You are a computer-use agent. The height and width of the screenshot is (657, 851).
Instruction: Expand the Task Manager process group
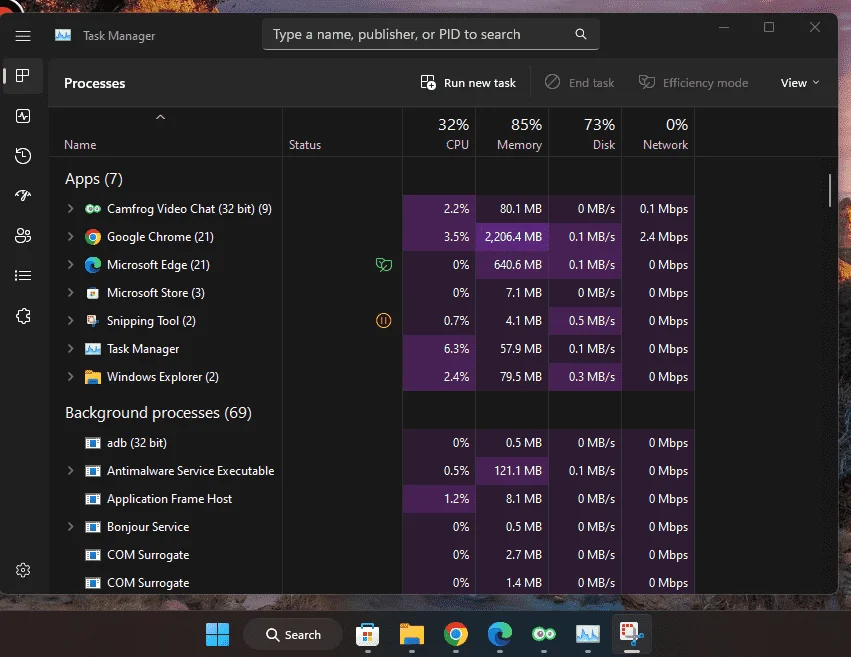[x=71, y=348]
